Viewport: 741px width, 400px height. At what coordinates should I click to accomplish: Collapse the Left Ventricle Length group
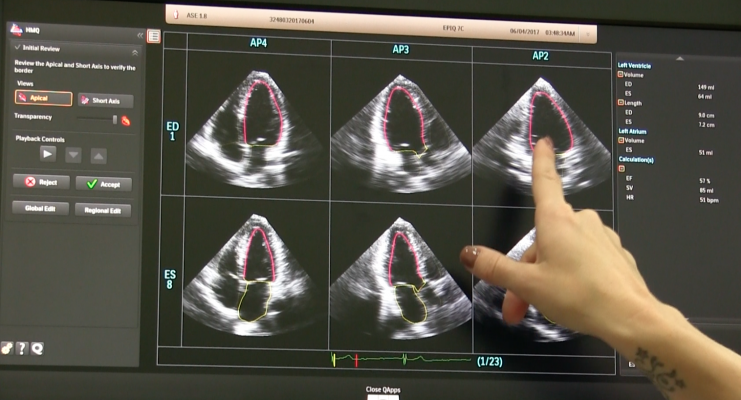(x=621, y=103)
